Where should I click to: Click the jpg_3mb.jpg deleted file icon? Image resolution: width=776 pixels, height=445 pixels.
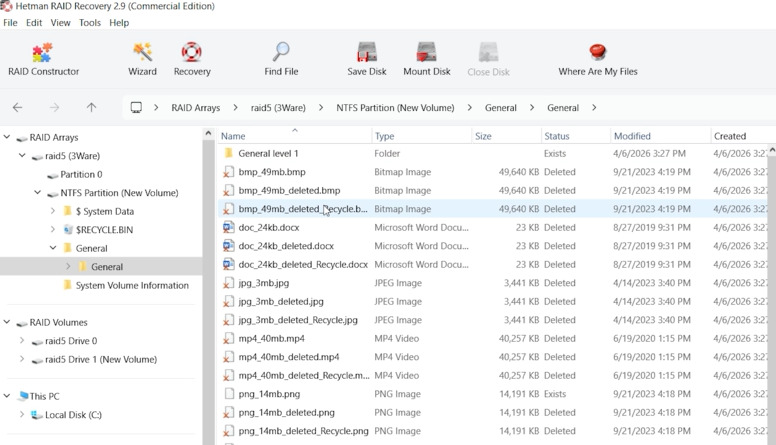click(228, 283)
